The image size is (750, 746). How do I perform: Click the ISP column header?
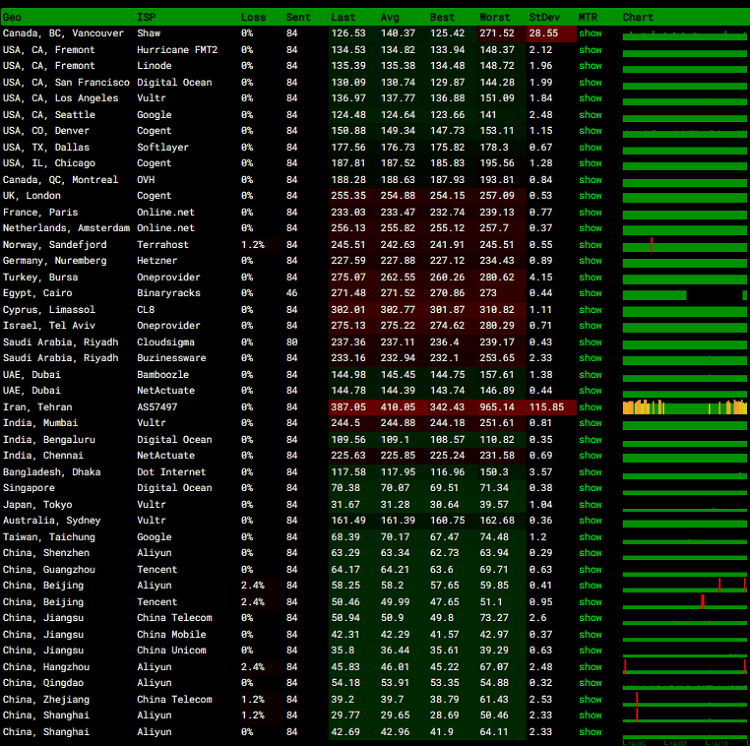tap(146, 17)
